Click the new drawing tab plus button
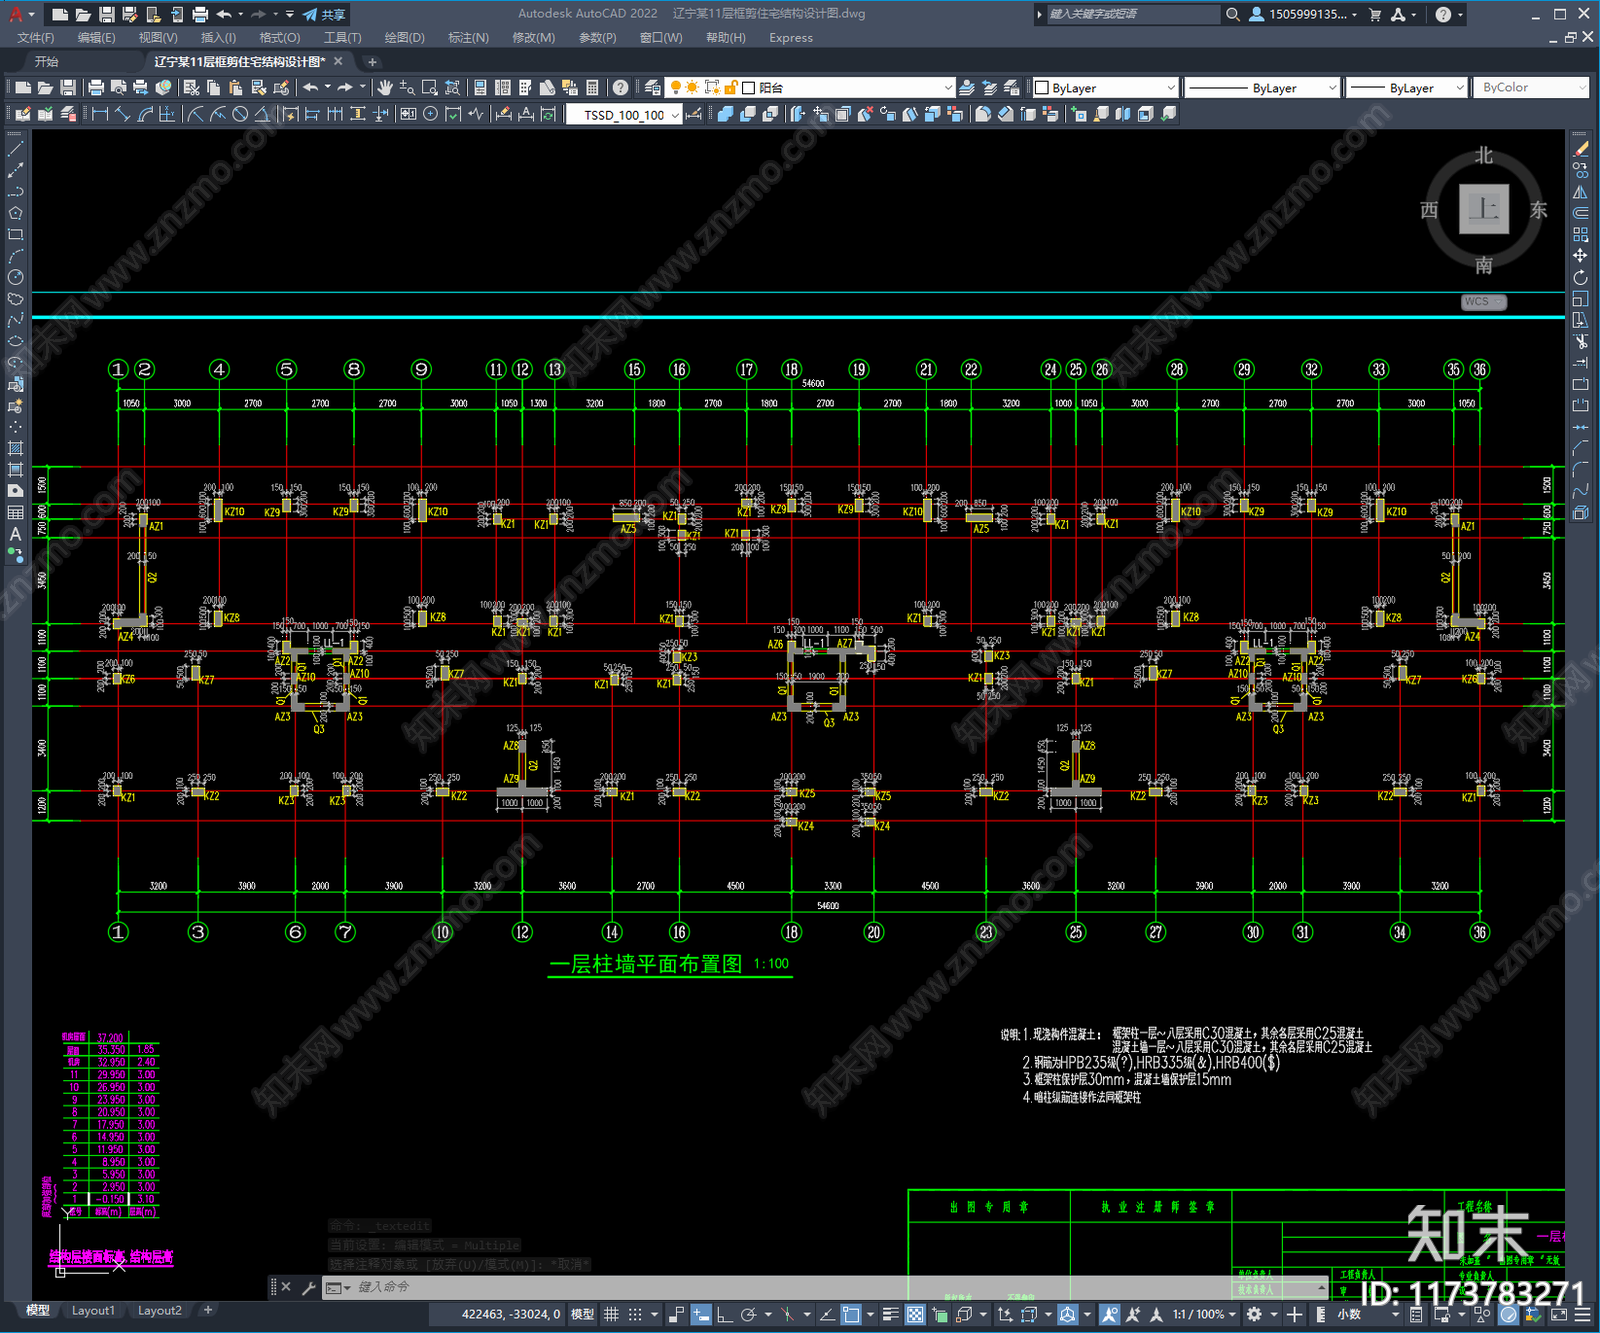 (372, 62)
